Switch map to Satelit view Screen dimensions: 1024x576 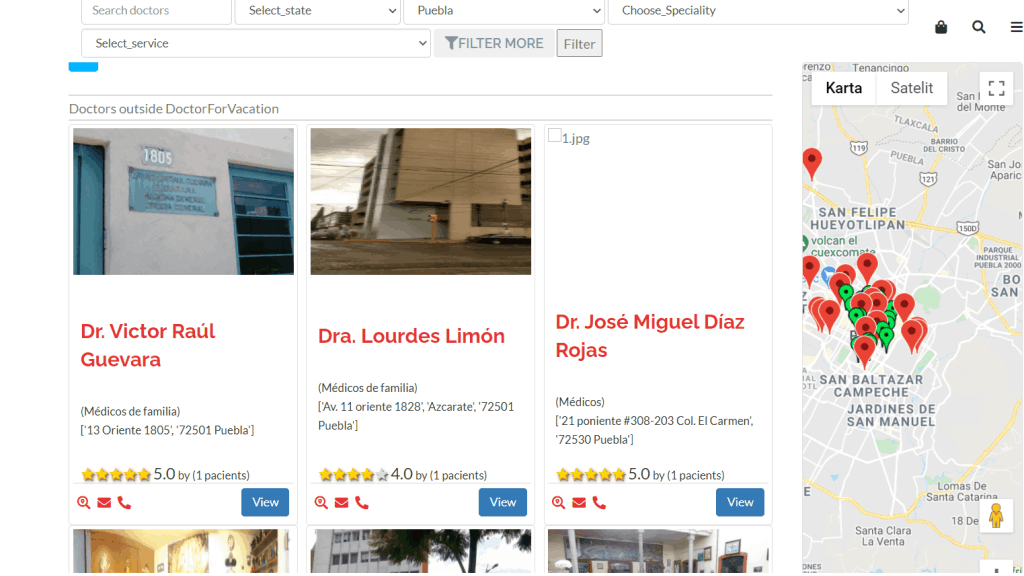click(911, 88)
